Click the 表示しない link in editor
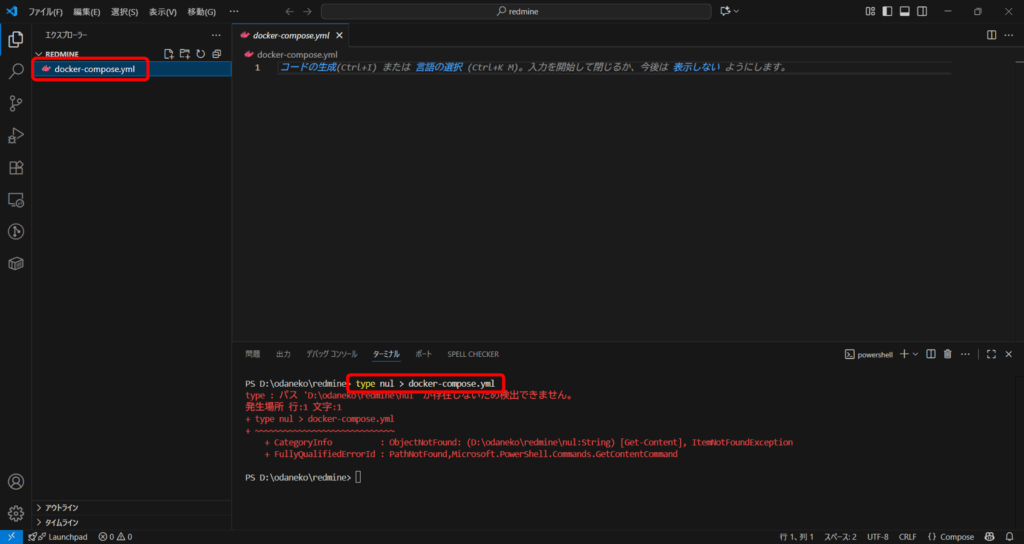 [696, 68]
